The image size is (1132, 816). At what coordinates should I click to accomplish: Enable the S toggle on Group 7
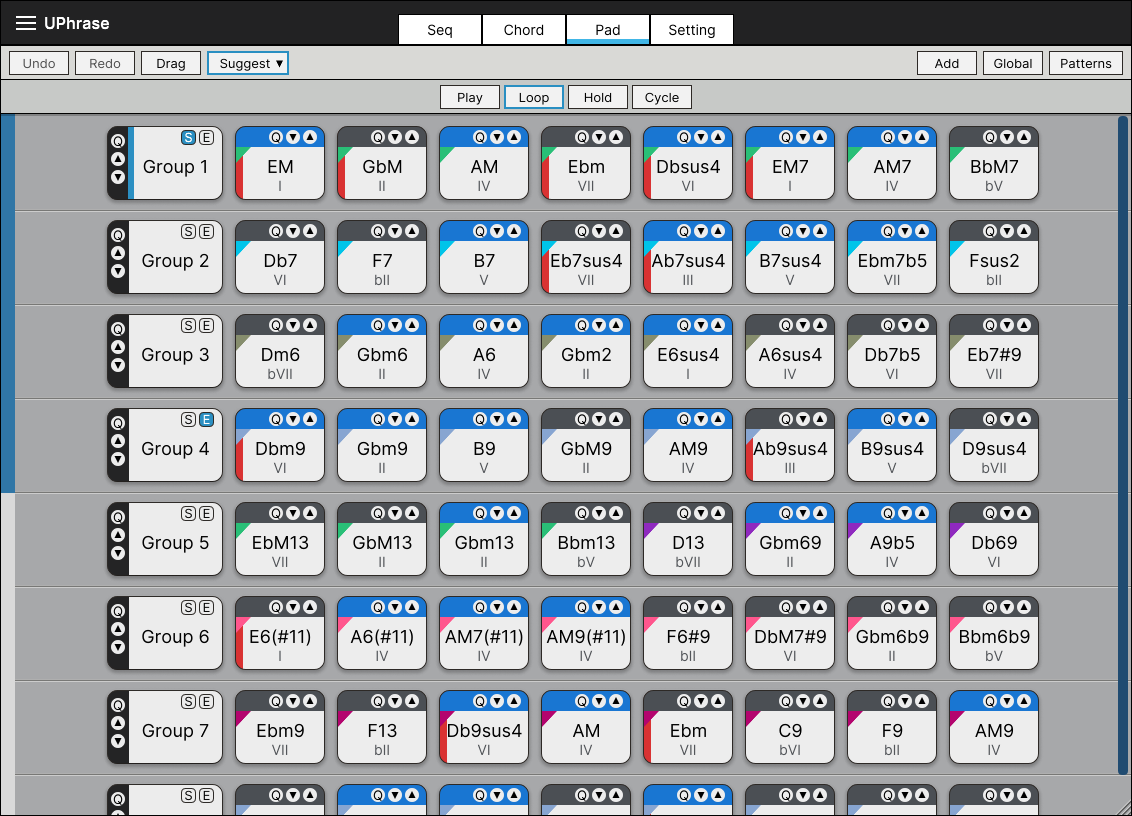click(188, 701)
